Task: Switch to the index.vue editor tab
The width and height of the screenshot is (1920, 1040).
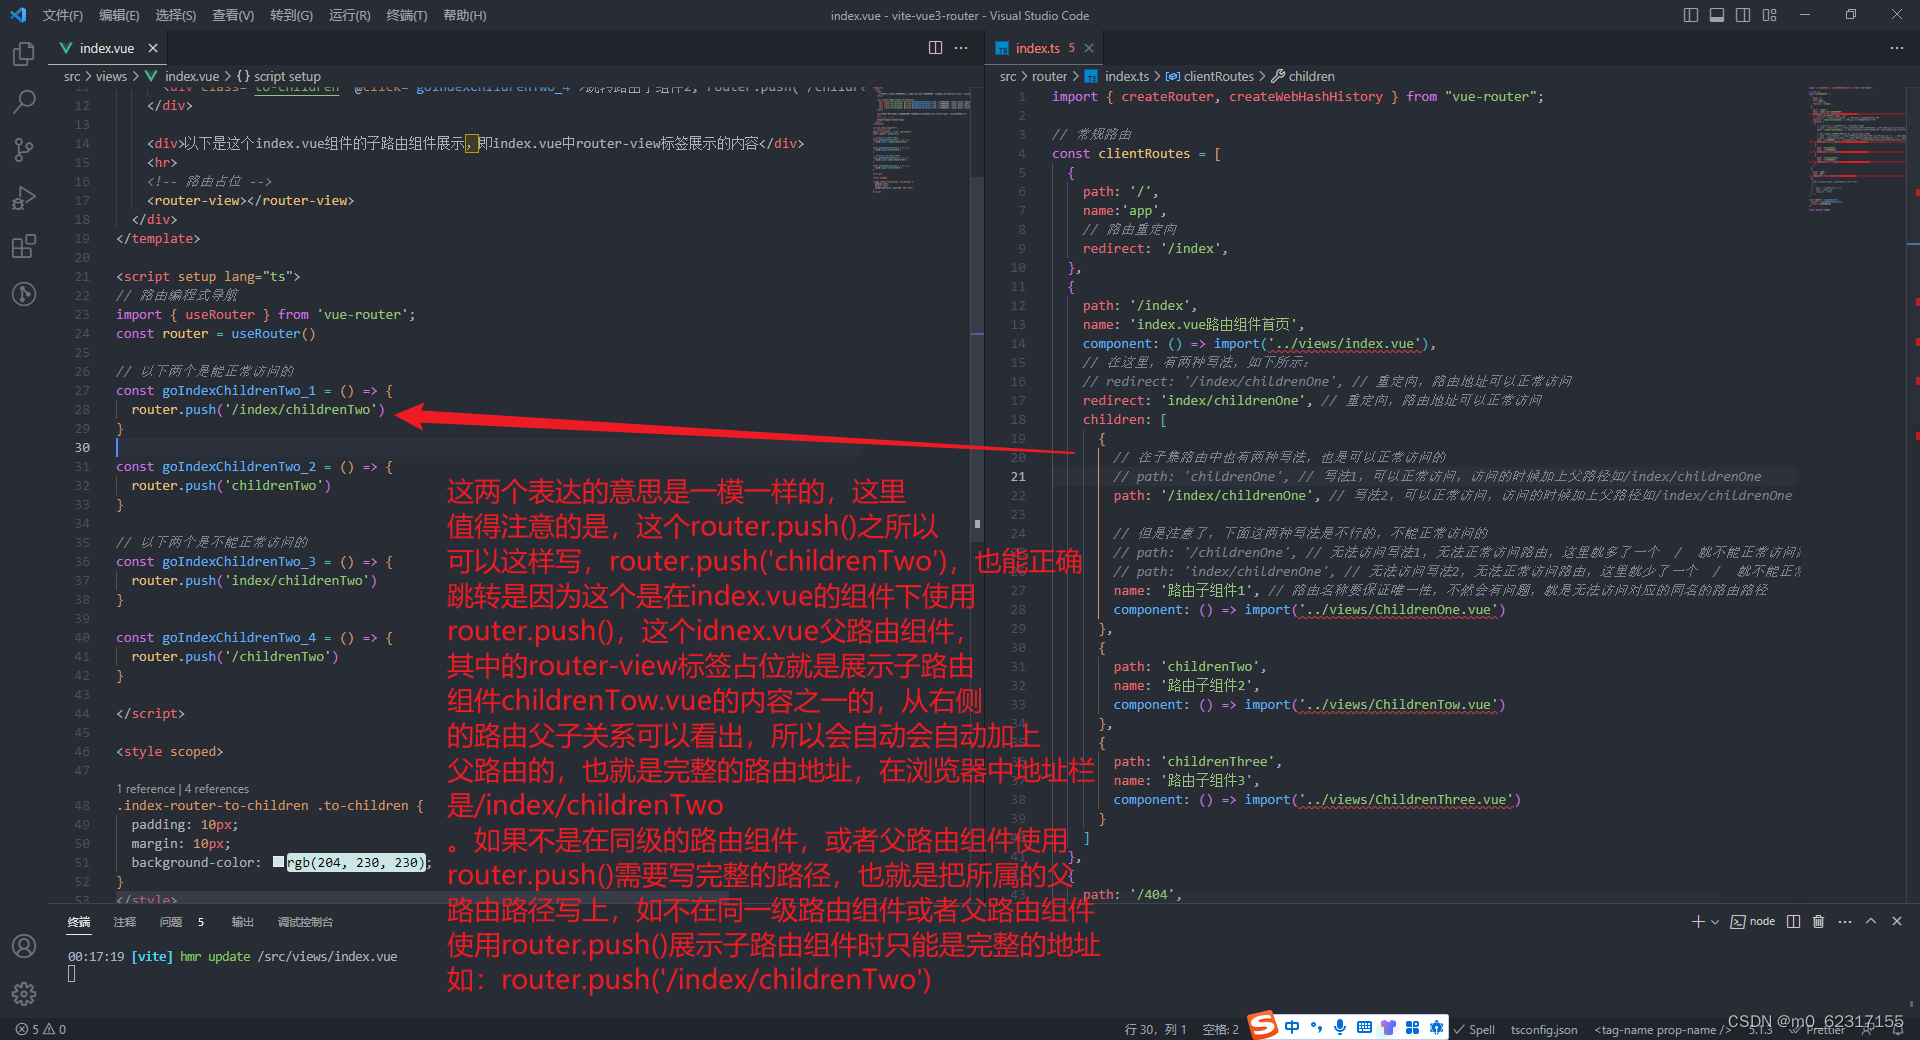Action: pyautogui.click(x=107, y=48)
